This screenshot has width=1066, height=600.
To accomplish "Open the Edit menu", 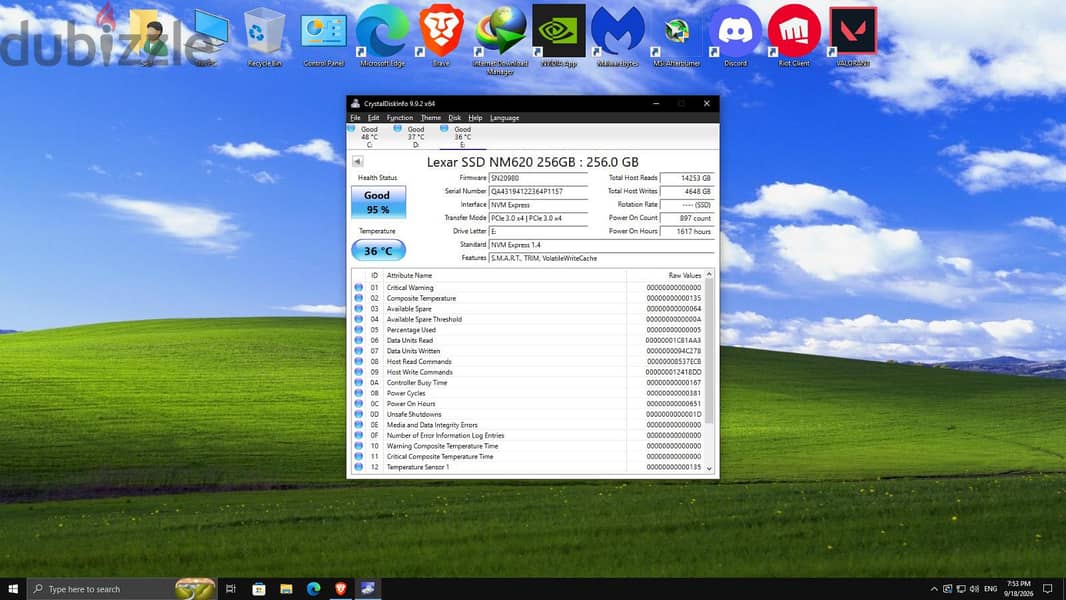I will coord(374,118).
